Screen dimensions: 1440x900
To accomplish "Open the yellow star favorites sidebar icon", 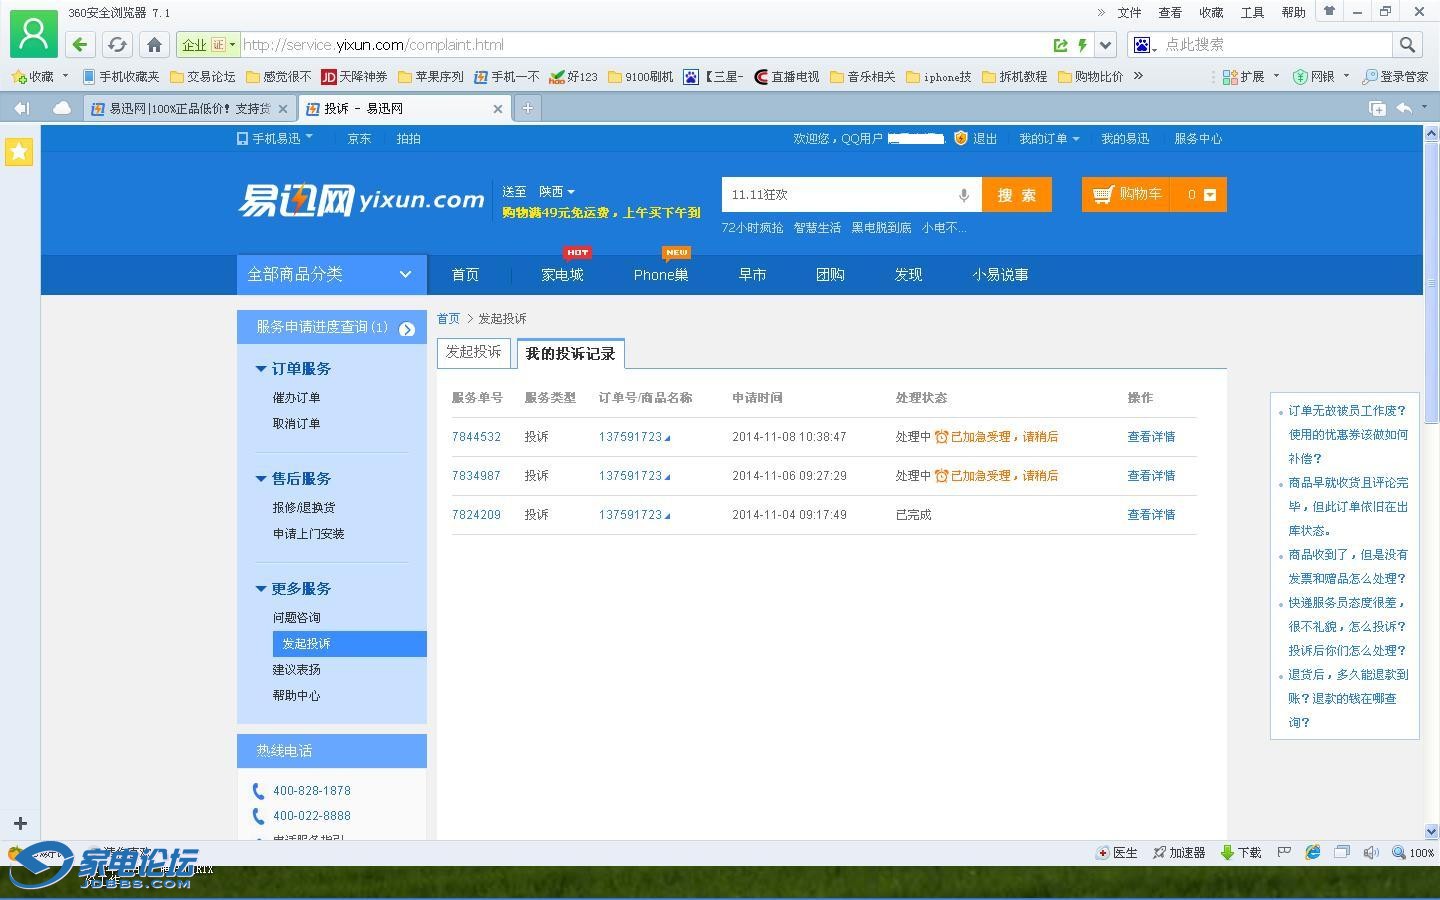I will [19, 152].
